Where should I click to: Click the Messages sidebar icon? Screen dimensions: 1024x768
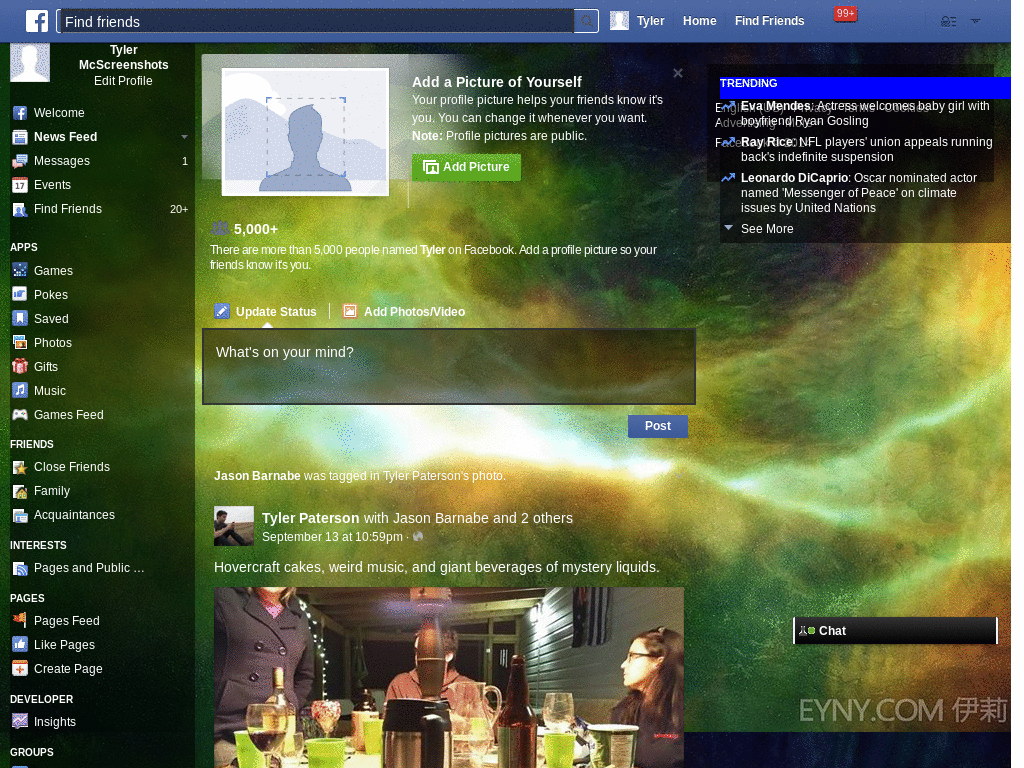[20, 161]
